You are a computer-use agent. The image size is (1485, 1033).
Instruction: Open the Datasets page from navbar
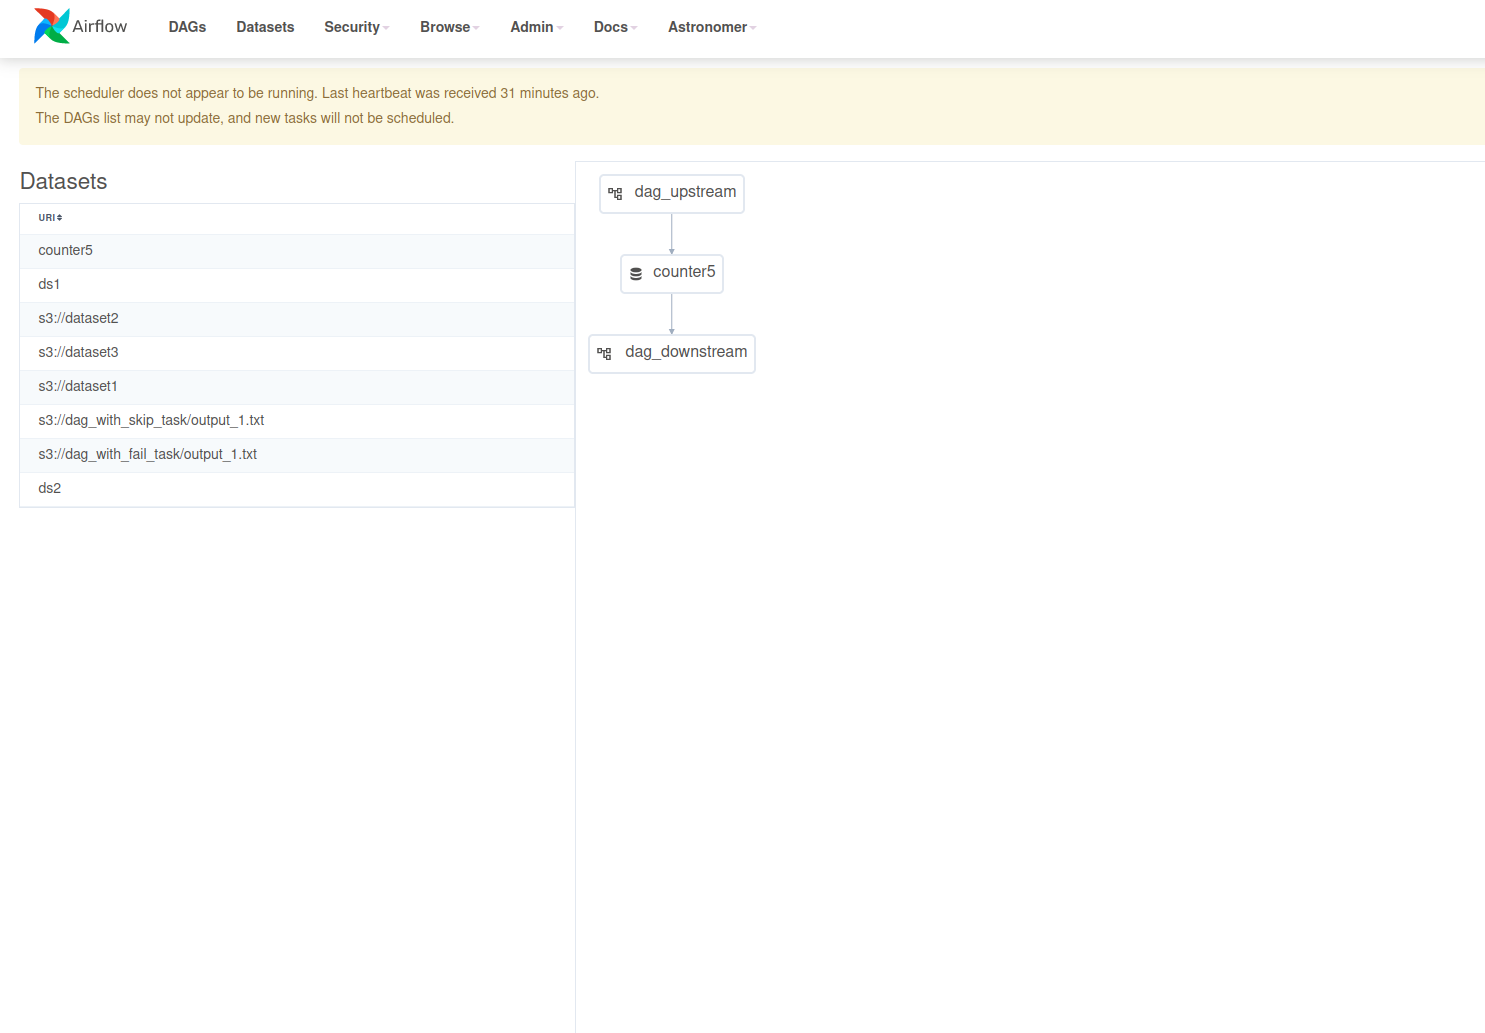[265, 27]
